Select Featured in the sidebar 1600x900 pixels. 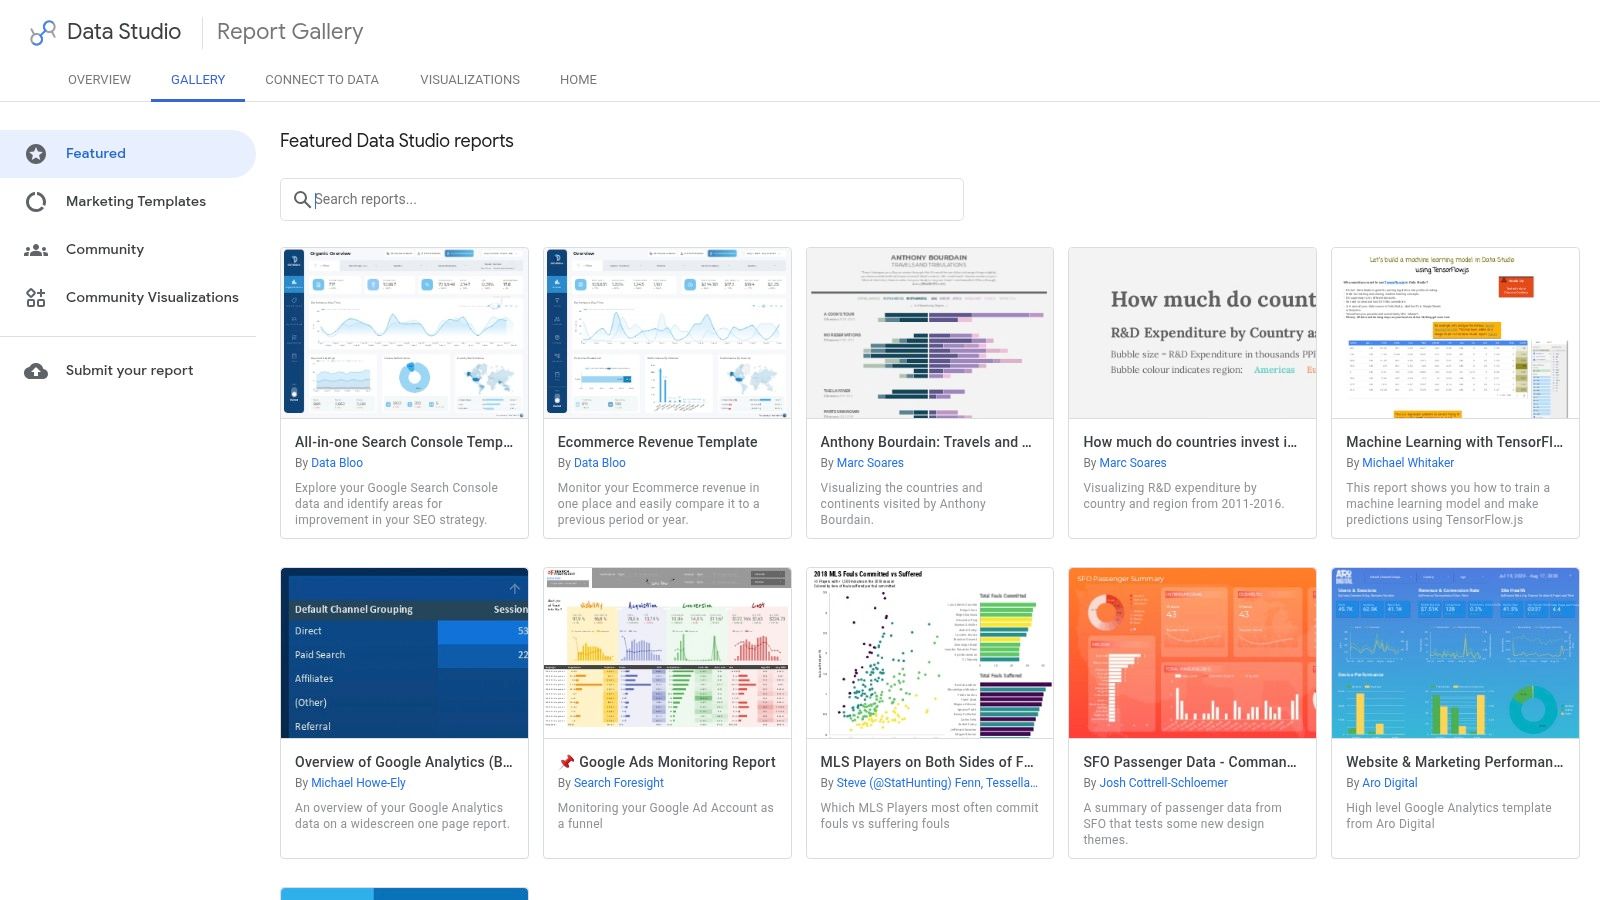[x=128, y=154]
